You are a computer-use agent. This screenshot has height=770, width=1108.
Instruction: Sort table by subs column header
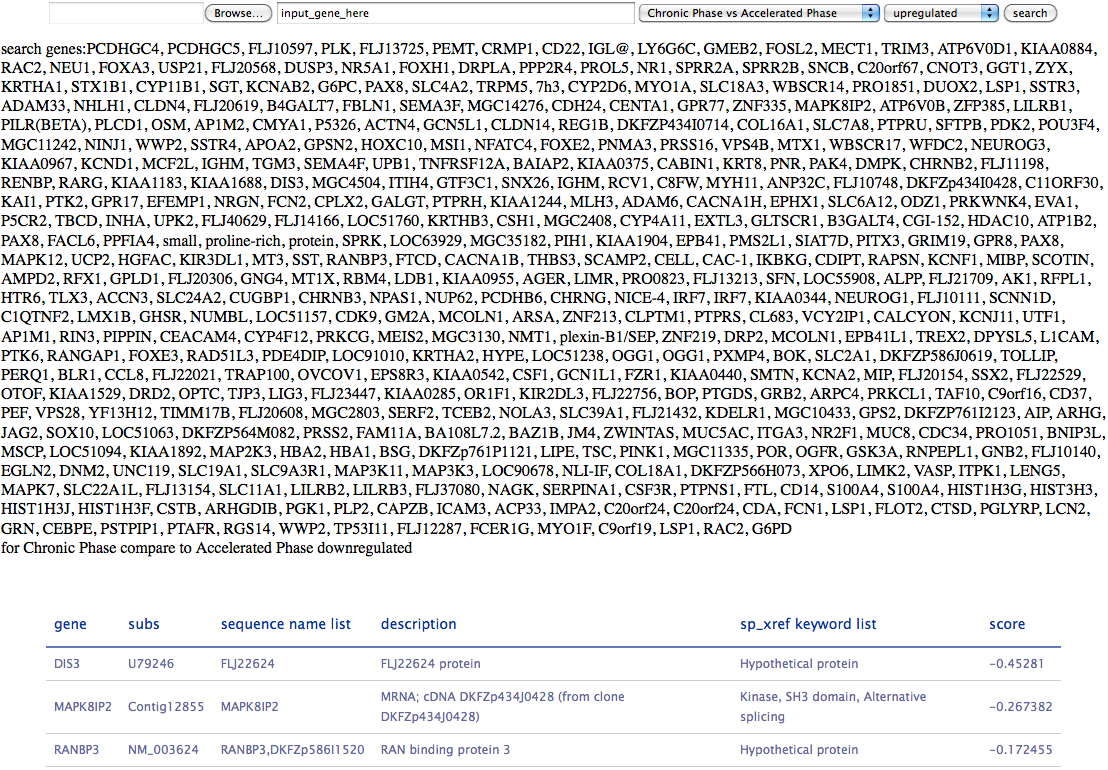click(x=144, y=624)
